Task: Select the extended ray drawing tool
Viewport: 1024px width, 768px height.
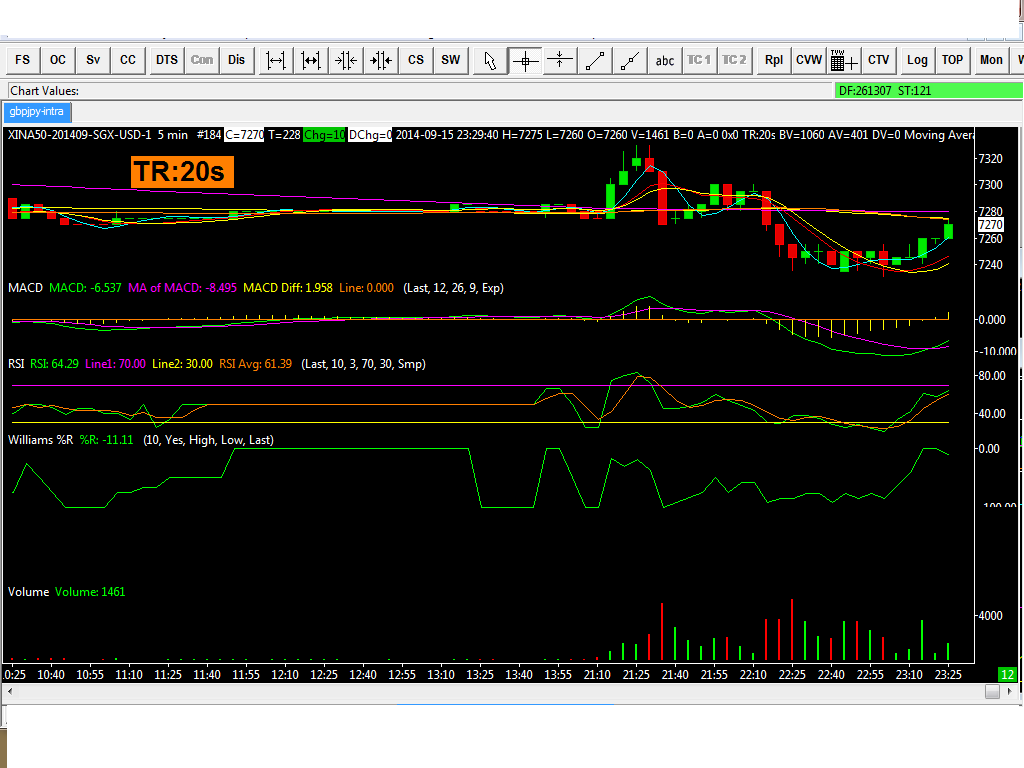Action: coord(630,60)
